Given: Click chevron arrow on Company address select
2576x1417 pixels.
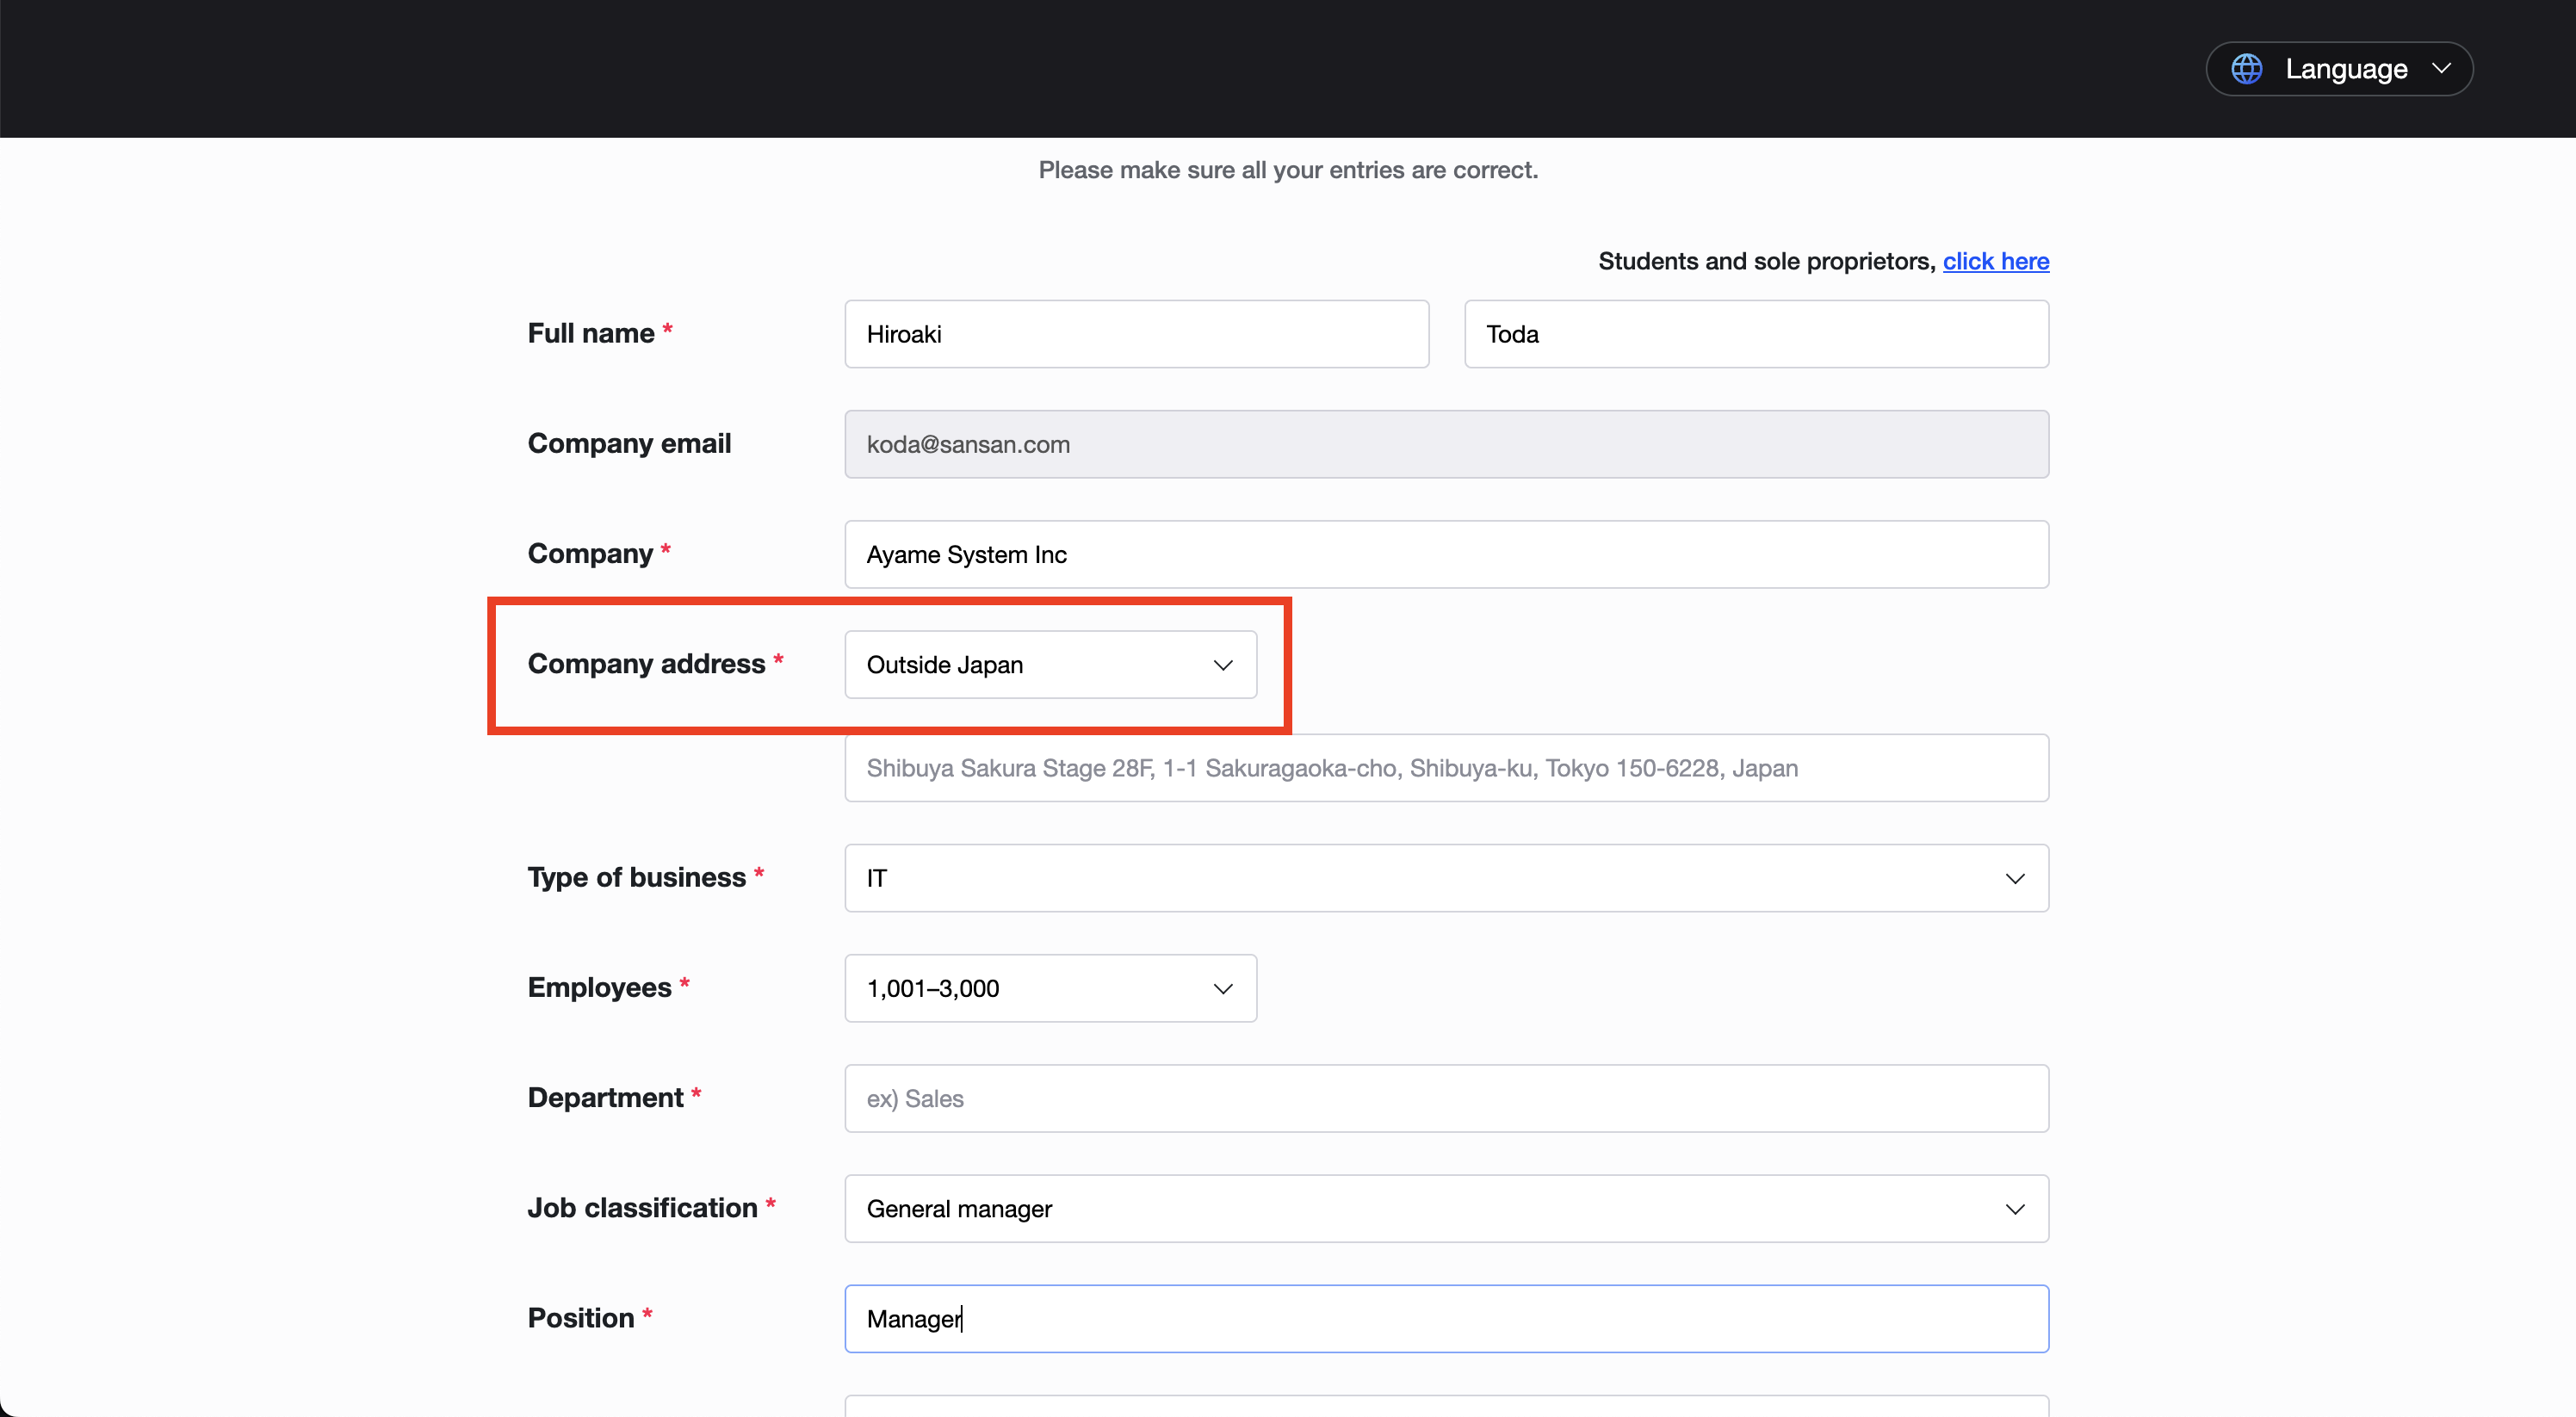Looking at the screenshot, I should click(1222, 665).
